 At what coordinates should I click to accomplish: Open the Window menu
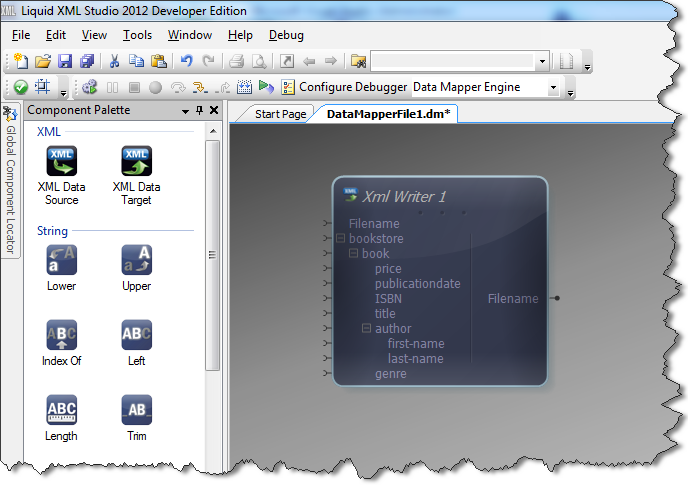point(190,35)
